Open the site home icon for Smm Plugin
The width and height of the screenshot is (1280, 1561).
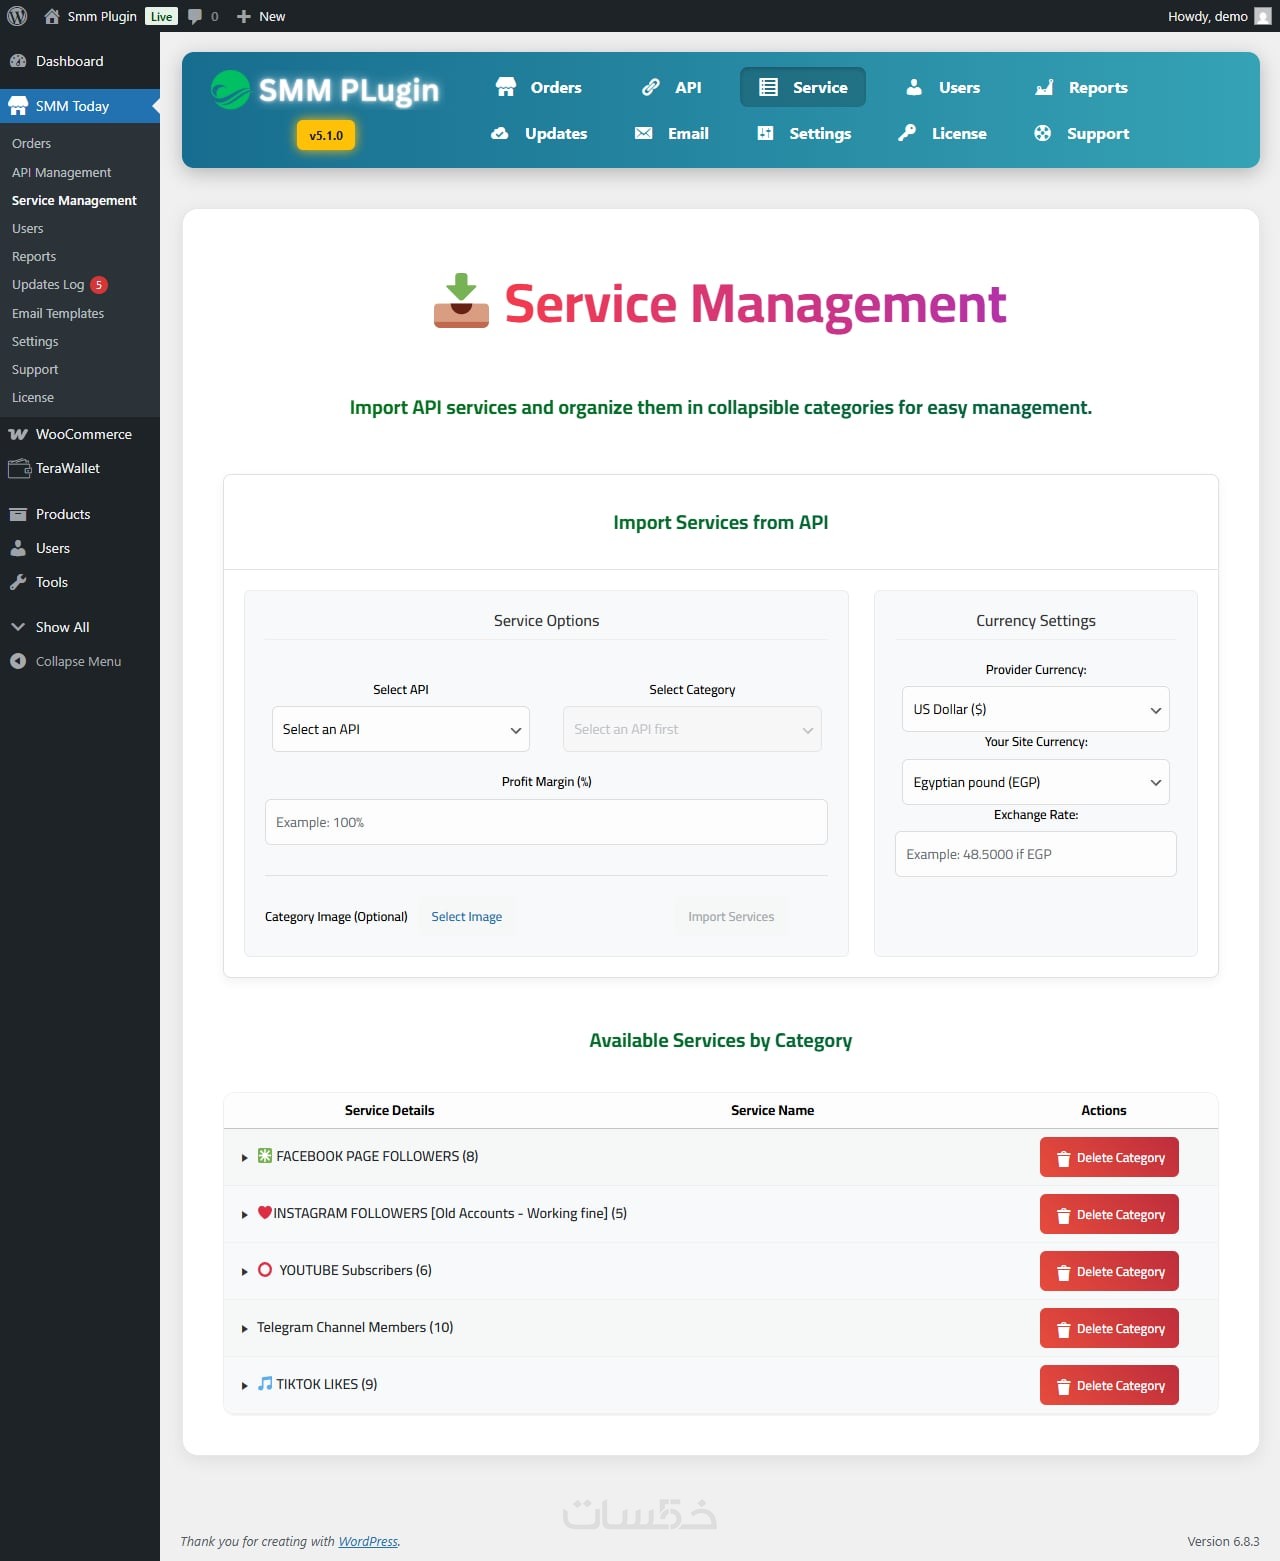[x=52, y=16]
